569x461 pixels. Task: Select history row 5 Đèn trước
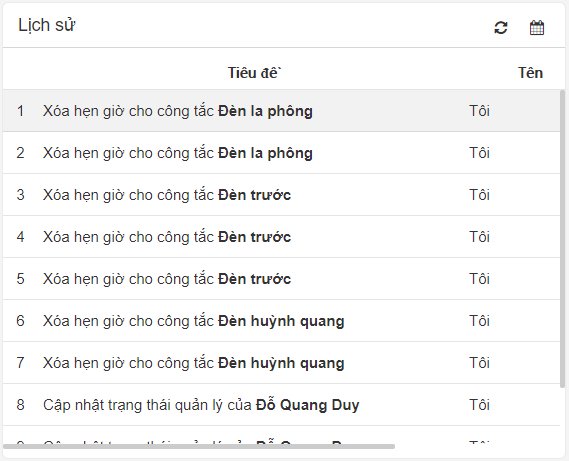coord(282,279)
